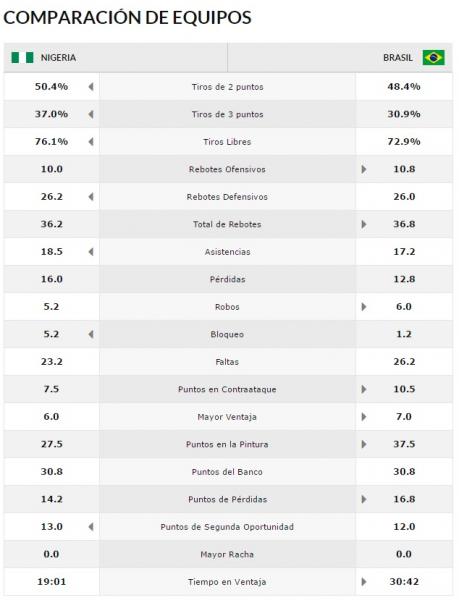
Task: Click arrow beside Nigeria's 18.5 assists
Action: [x=91, y=252]
